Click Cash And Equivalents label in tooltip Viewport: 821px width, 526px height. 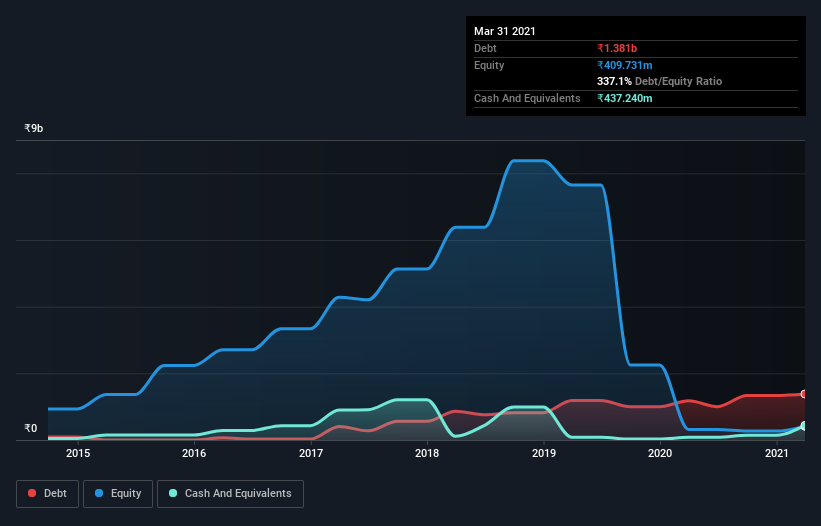tap(527, 98)
